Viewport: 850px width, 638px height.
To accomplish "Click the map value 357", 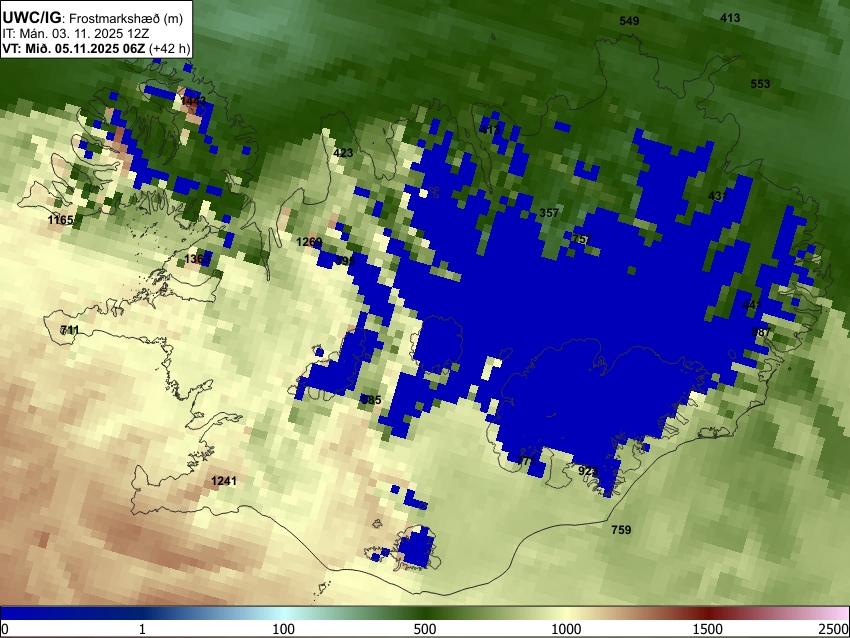I will coord(549,213).
